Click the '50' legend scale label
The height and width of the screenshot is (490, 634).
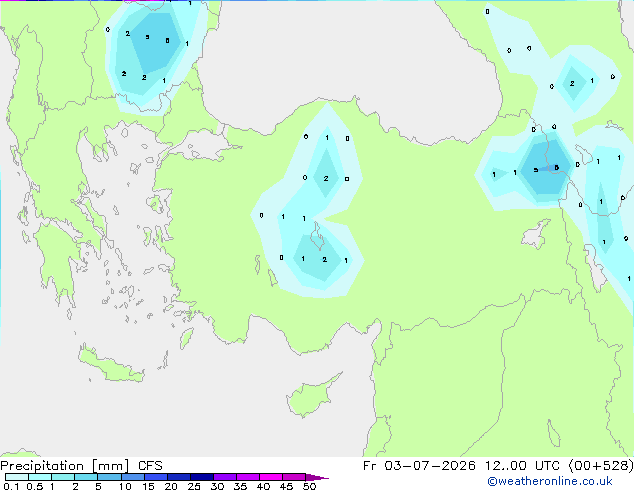pyautogui.click(x=309, y=486)
